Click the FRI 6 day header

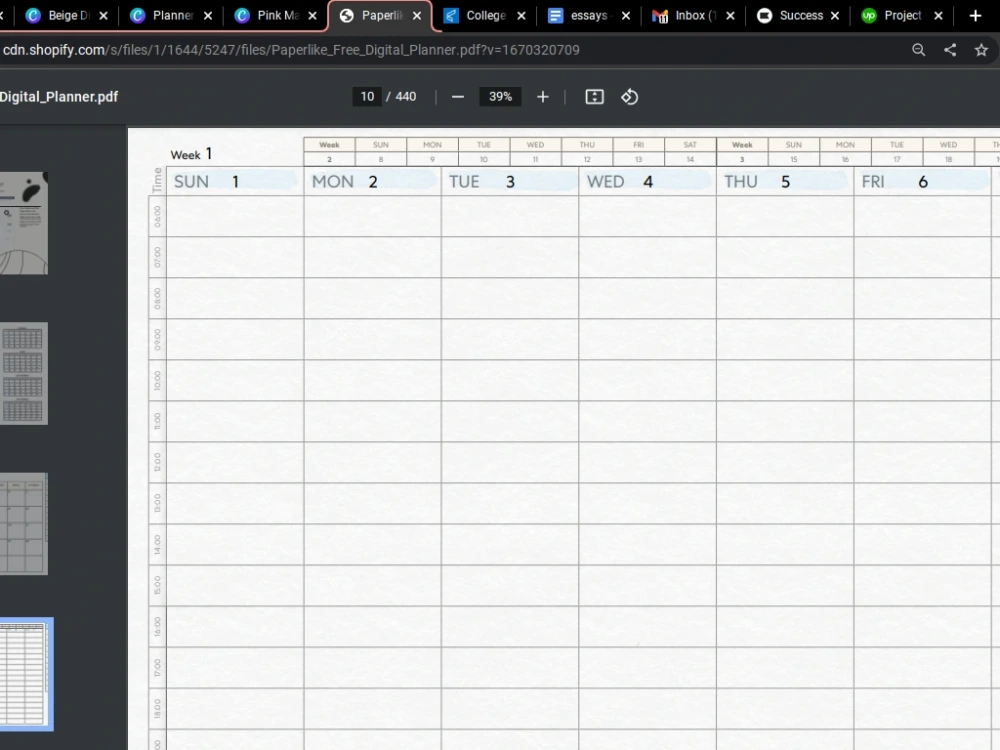pos(922,182)
